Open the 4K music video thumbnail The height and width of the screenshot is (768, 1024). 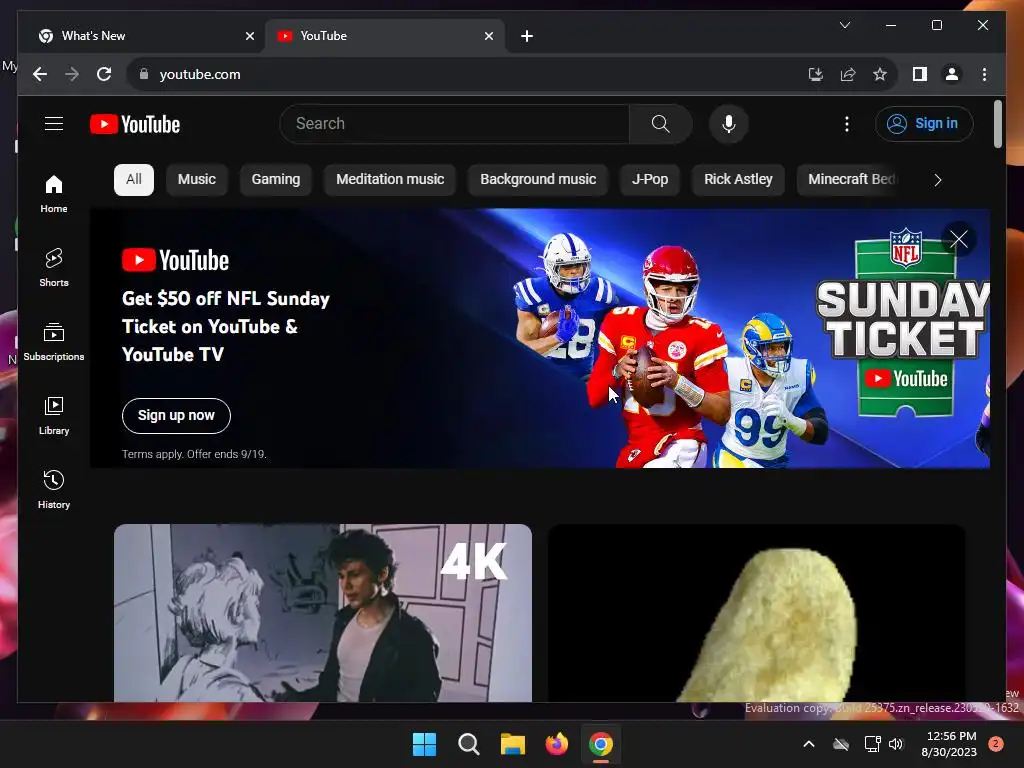click(x=323, y=613)
